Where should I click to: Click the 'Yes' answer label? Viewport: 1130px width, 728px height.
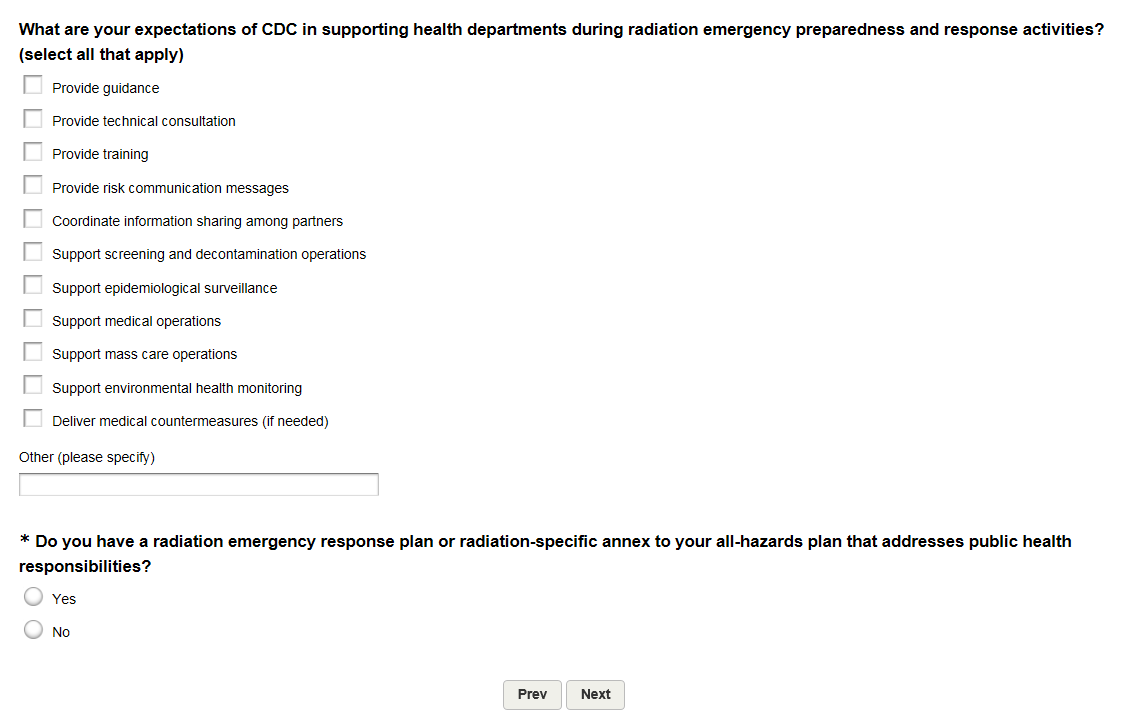click(64, 599)
